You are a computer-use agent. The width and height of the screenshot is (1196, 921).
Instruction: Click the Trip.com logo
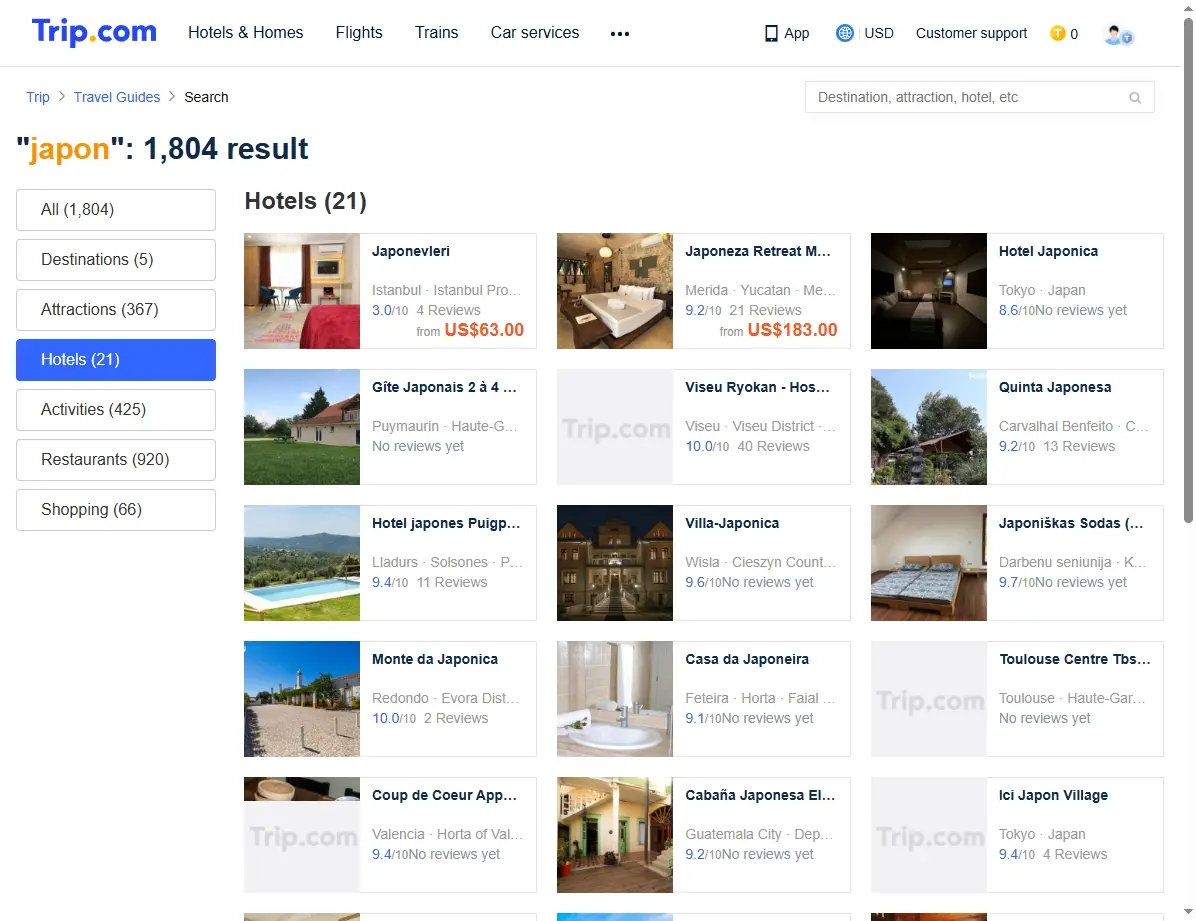click(94, 32)
